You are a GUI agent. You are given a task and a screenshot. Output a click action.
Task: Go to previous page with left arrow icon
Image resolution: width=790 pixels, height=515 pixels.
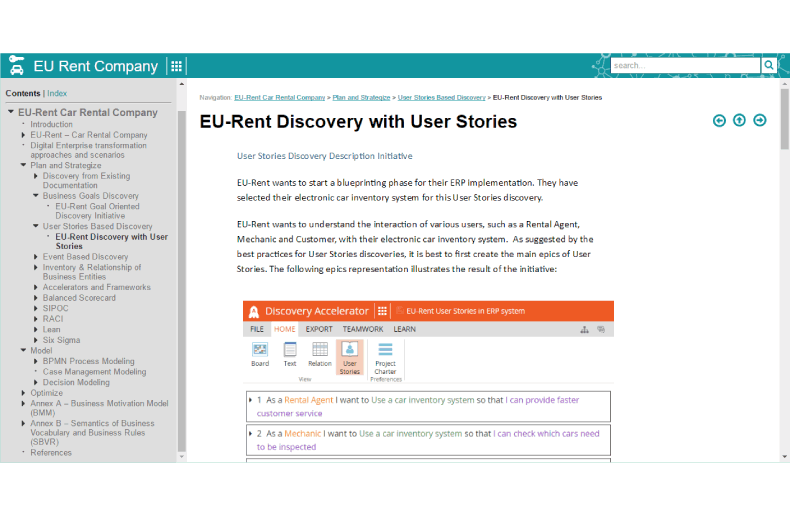719,120
